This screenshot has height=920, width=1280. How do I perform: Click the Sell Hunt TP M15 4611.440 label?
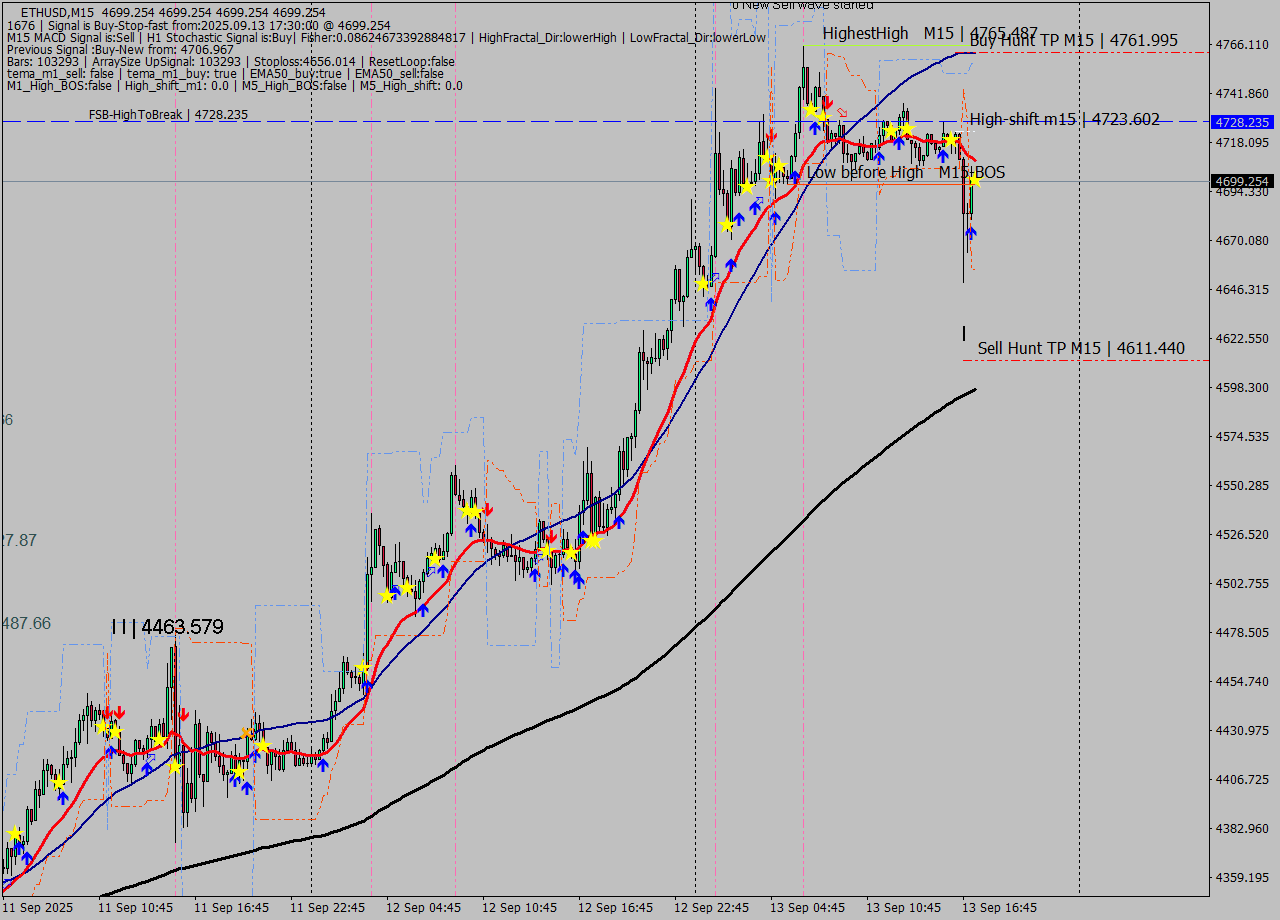click(x=1080, y=348)
